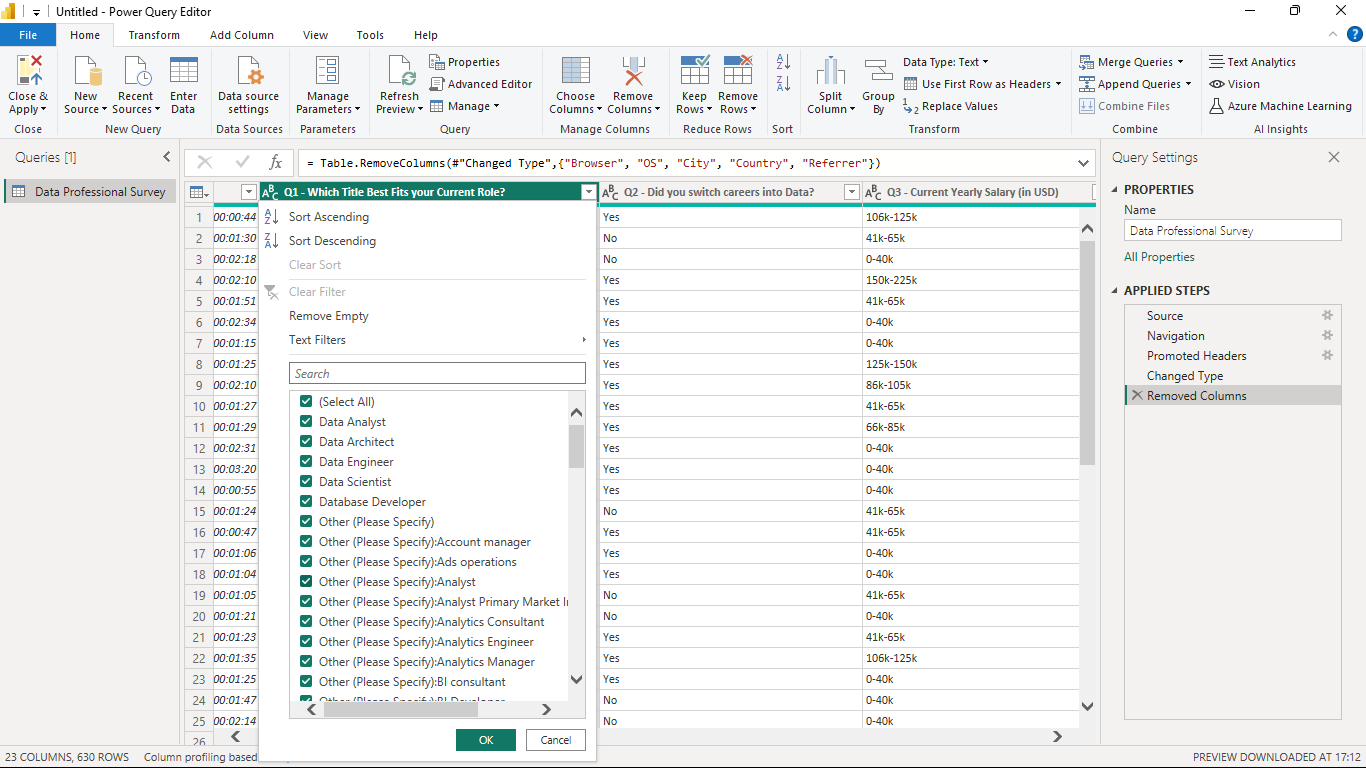Image resolution: width=1366 pixels, height=768 pixels.
Task: Uncheck the Database Developer filter value
Action: pos(306,502)
